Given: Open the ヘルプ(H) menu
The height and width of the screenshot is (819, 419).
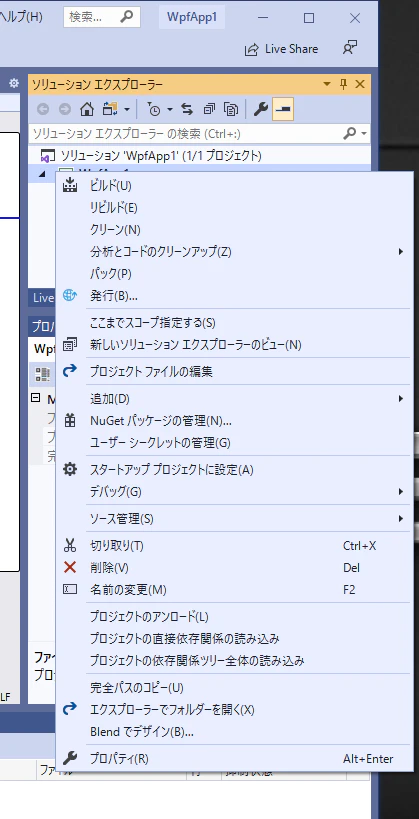Looking at the screenshot, I should pyautogui.click(x=21, y=17).
